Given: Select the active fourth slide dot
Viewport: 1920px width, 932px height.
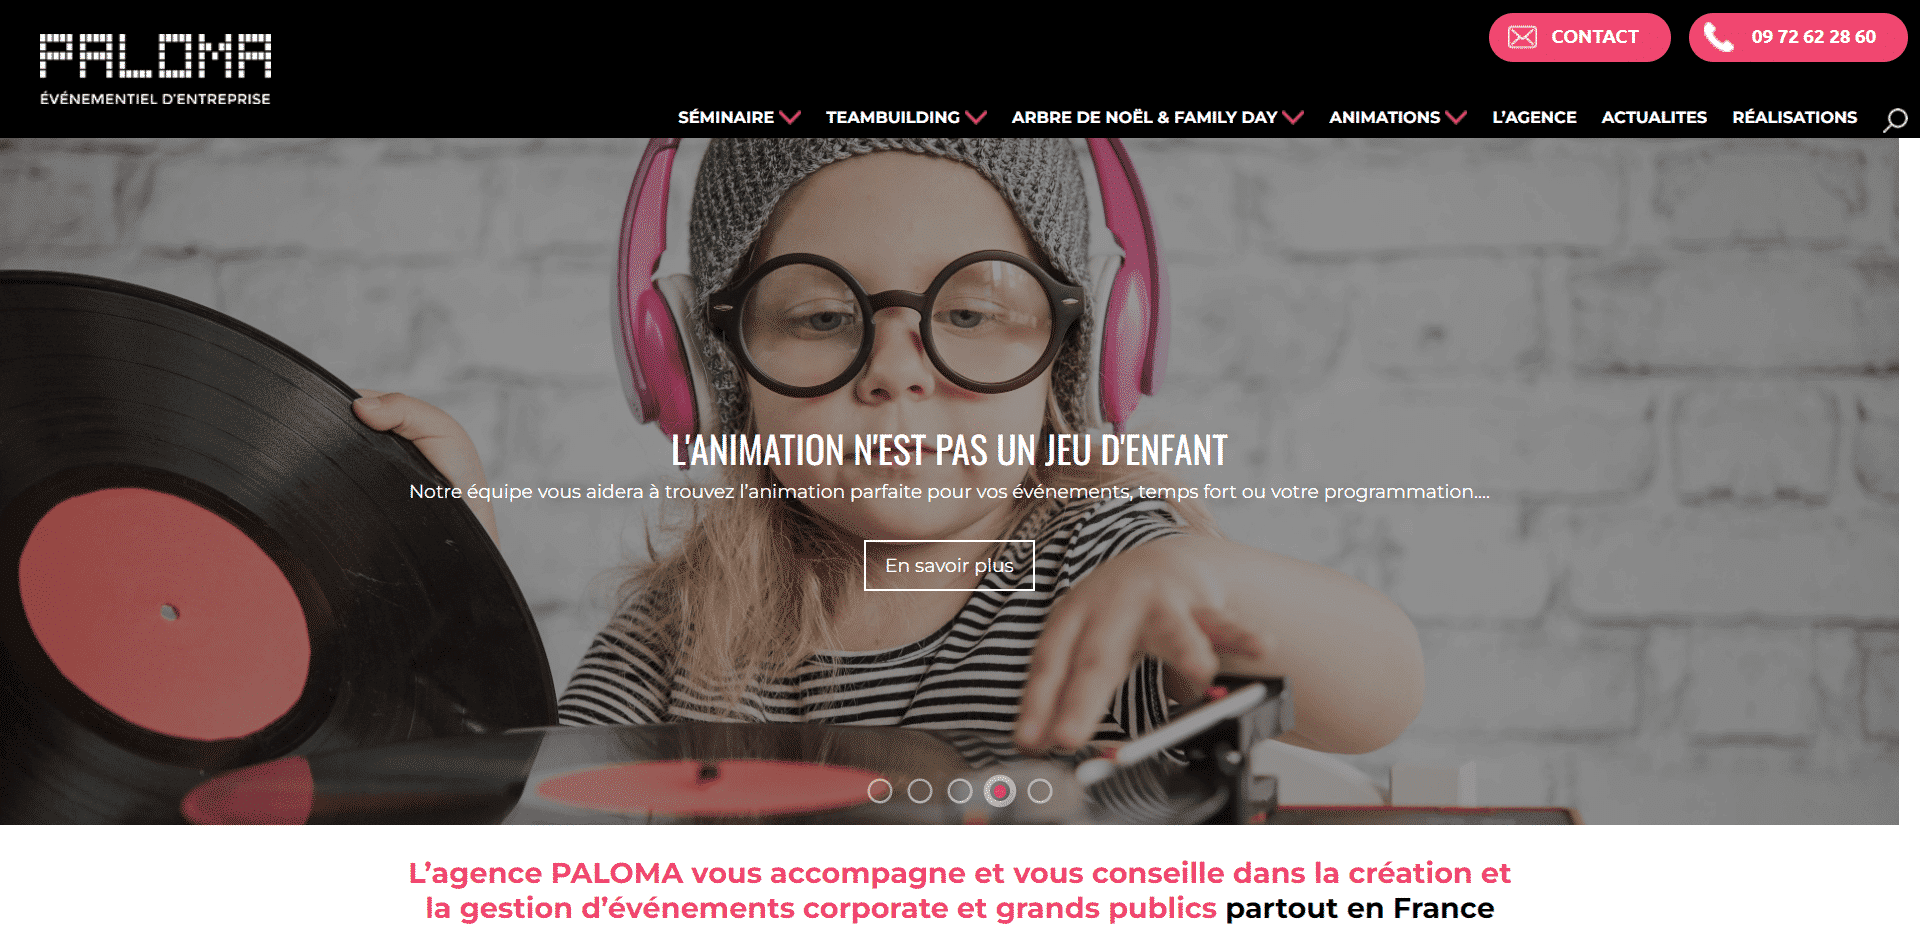Looking at the screenshot, I should tap(1000, 791).
